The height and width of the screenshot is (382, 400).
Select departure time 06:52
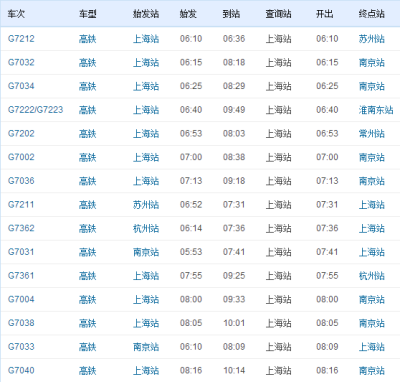point(191,204)
